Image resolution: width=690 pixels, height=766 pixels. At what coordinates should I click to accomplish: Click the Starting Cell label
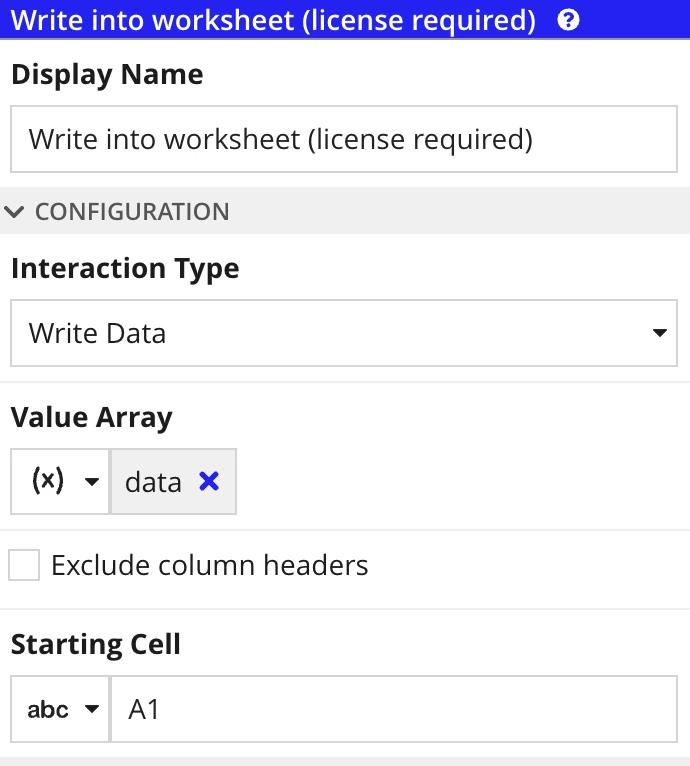[96, 644]
